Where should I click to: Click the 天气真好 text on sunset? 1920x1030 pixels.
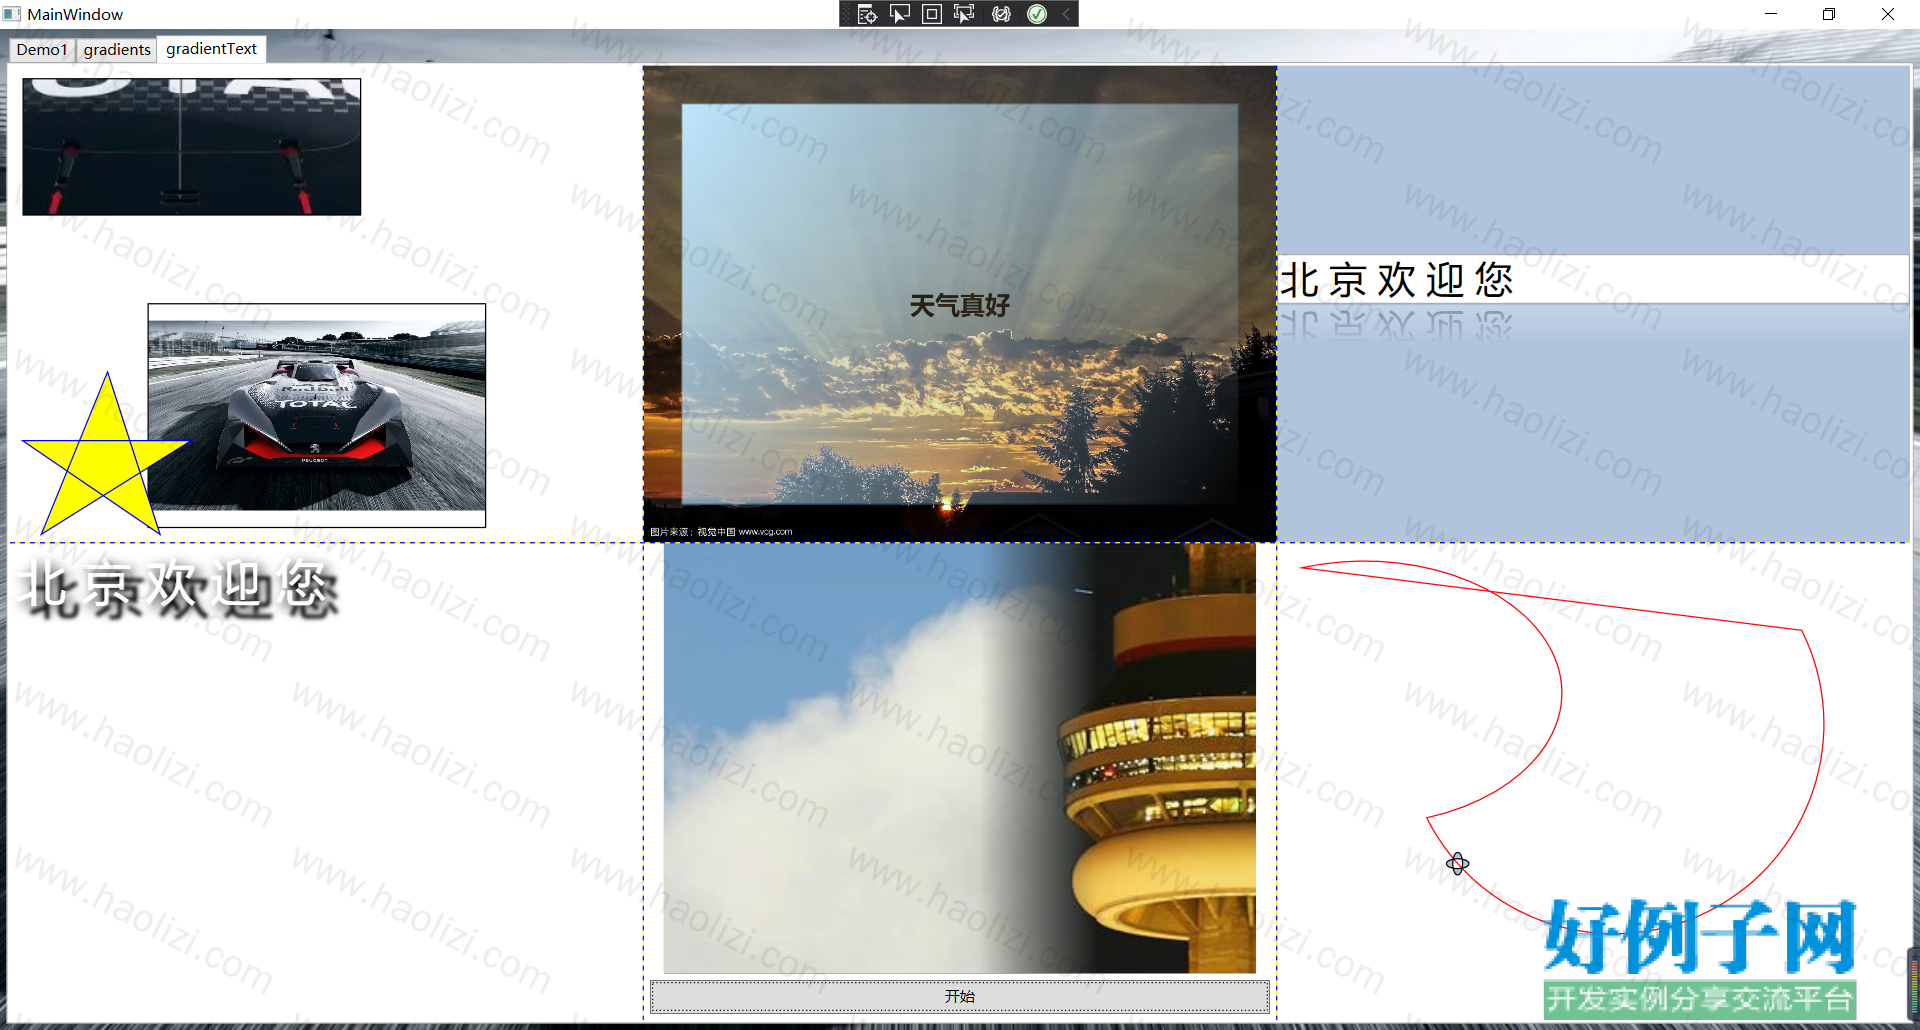point(960,306)
